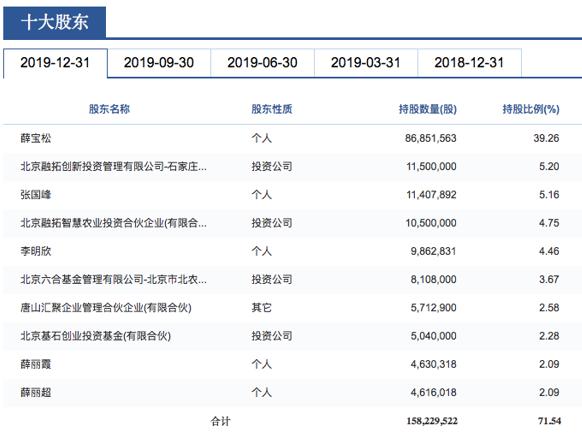Click percentage value 4.46
This screenshot has height=439, width=582.
coord(549,251)
